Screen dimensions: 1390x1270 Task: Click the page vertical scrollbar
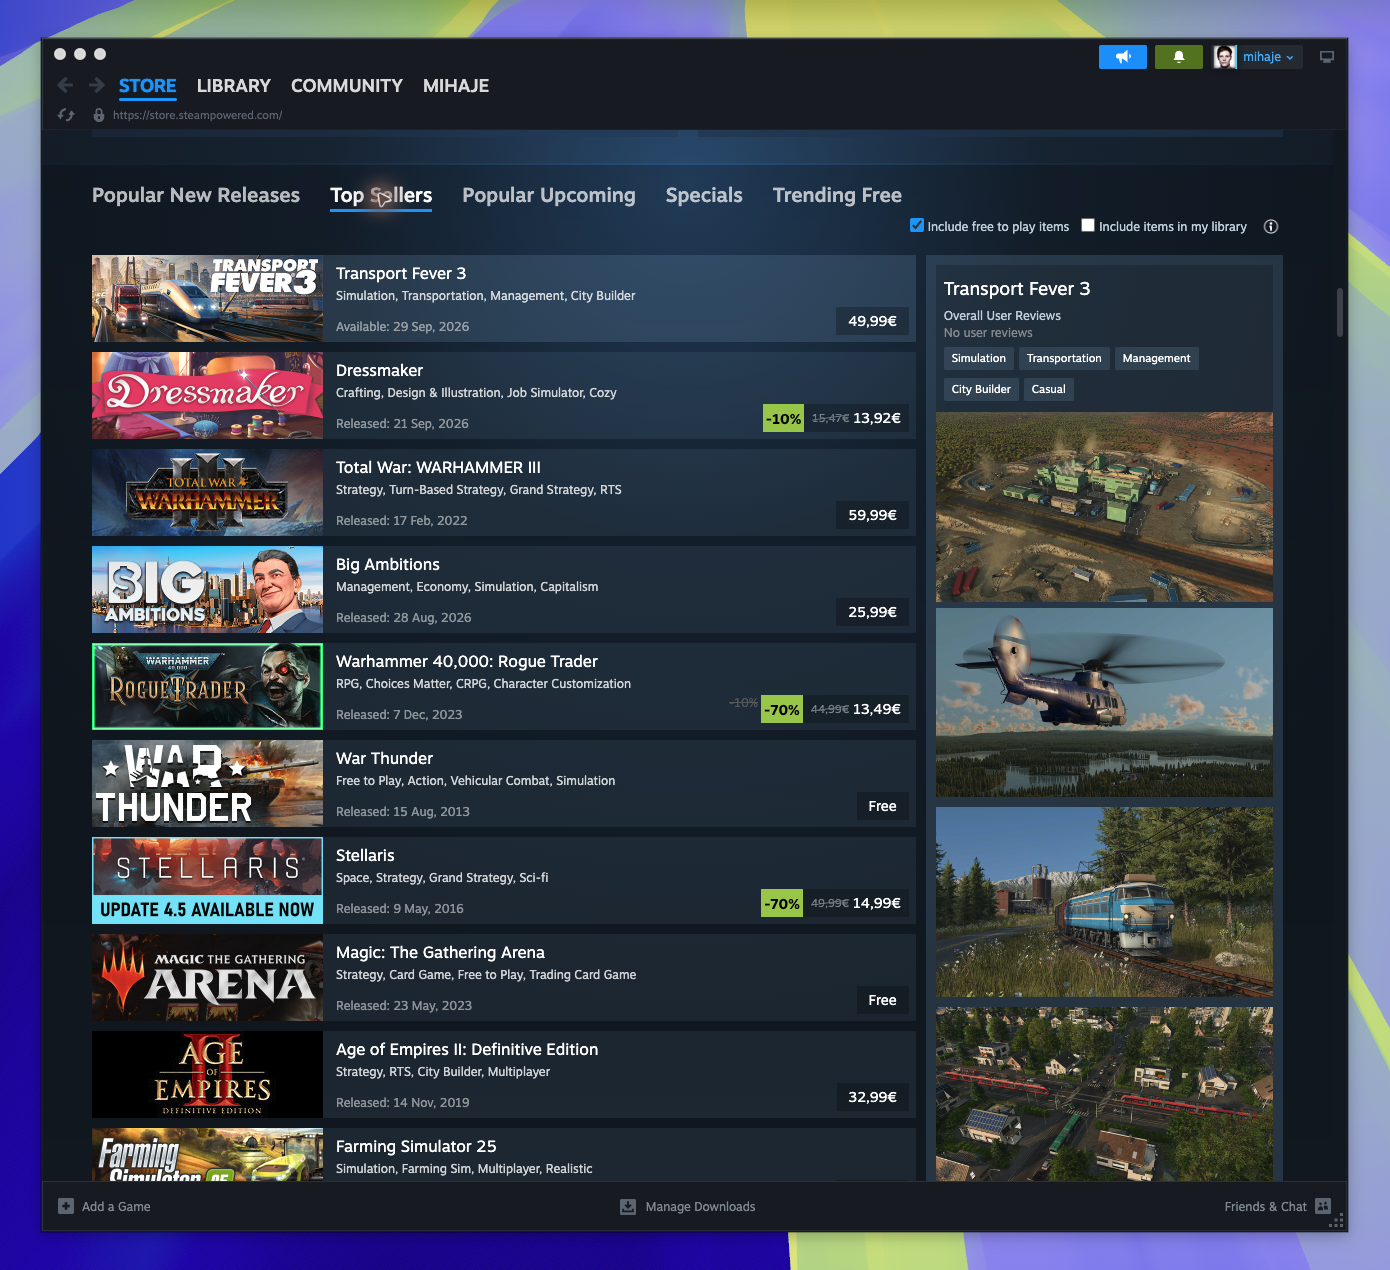coord(1339,313)
